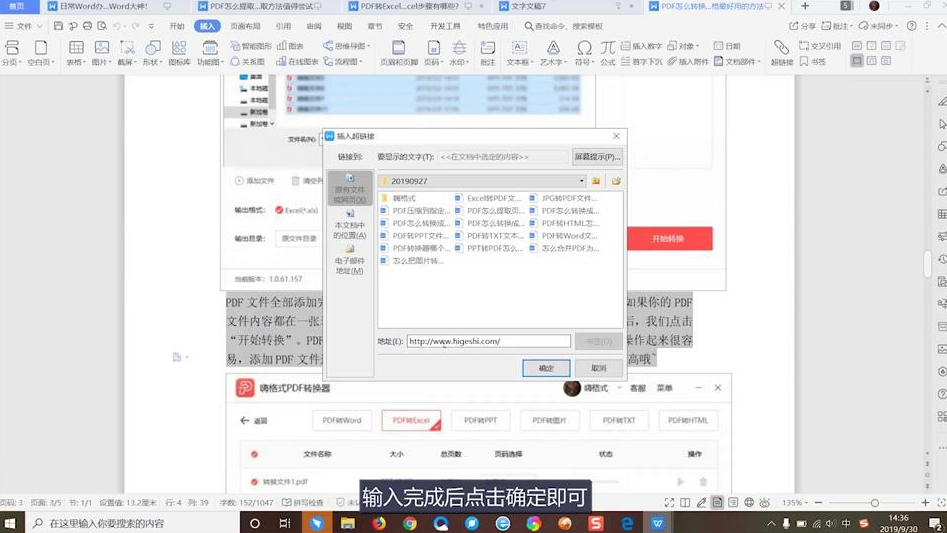This screenshot has height=533, width=947.
Task: Open 页眉和页脚 header and footer
Action: click(399, 53)
